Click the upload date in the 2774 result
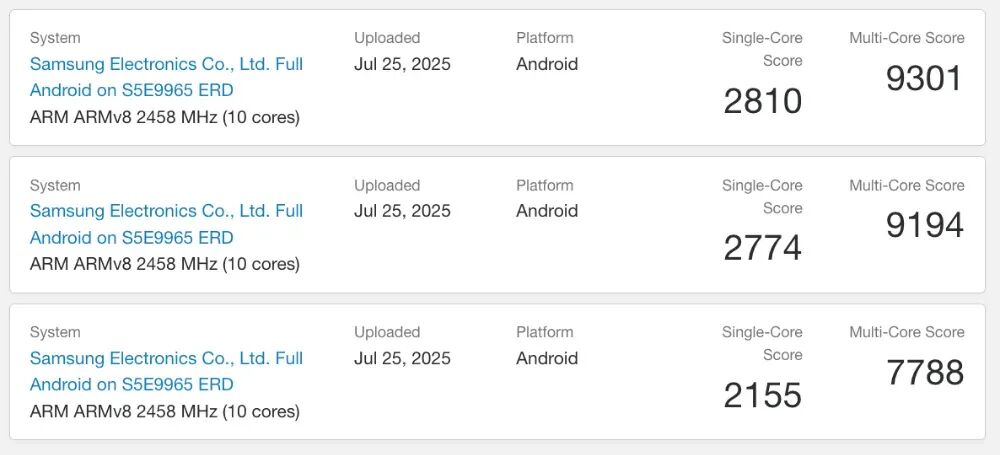The image size is (1000, 455). (402, 211)
